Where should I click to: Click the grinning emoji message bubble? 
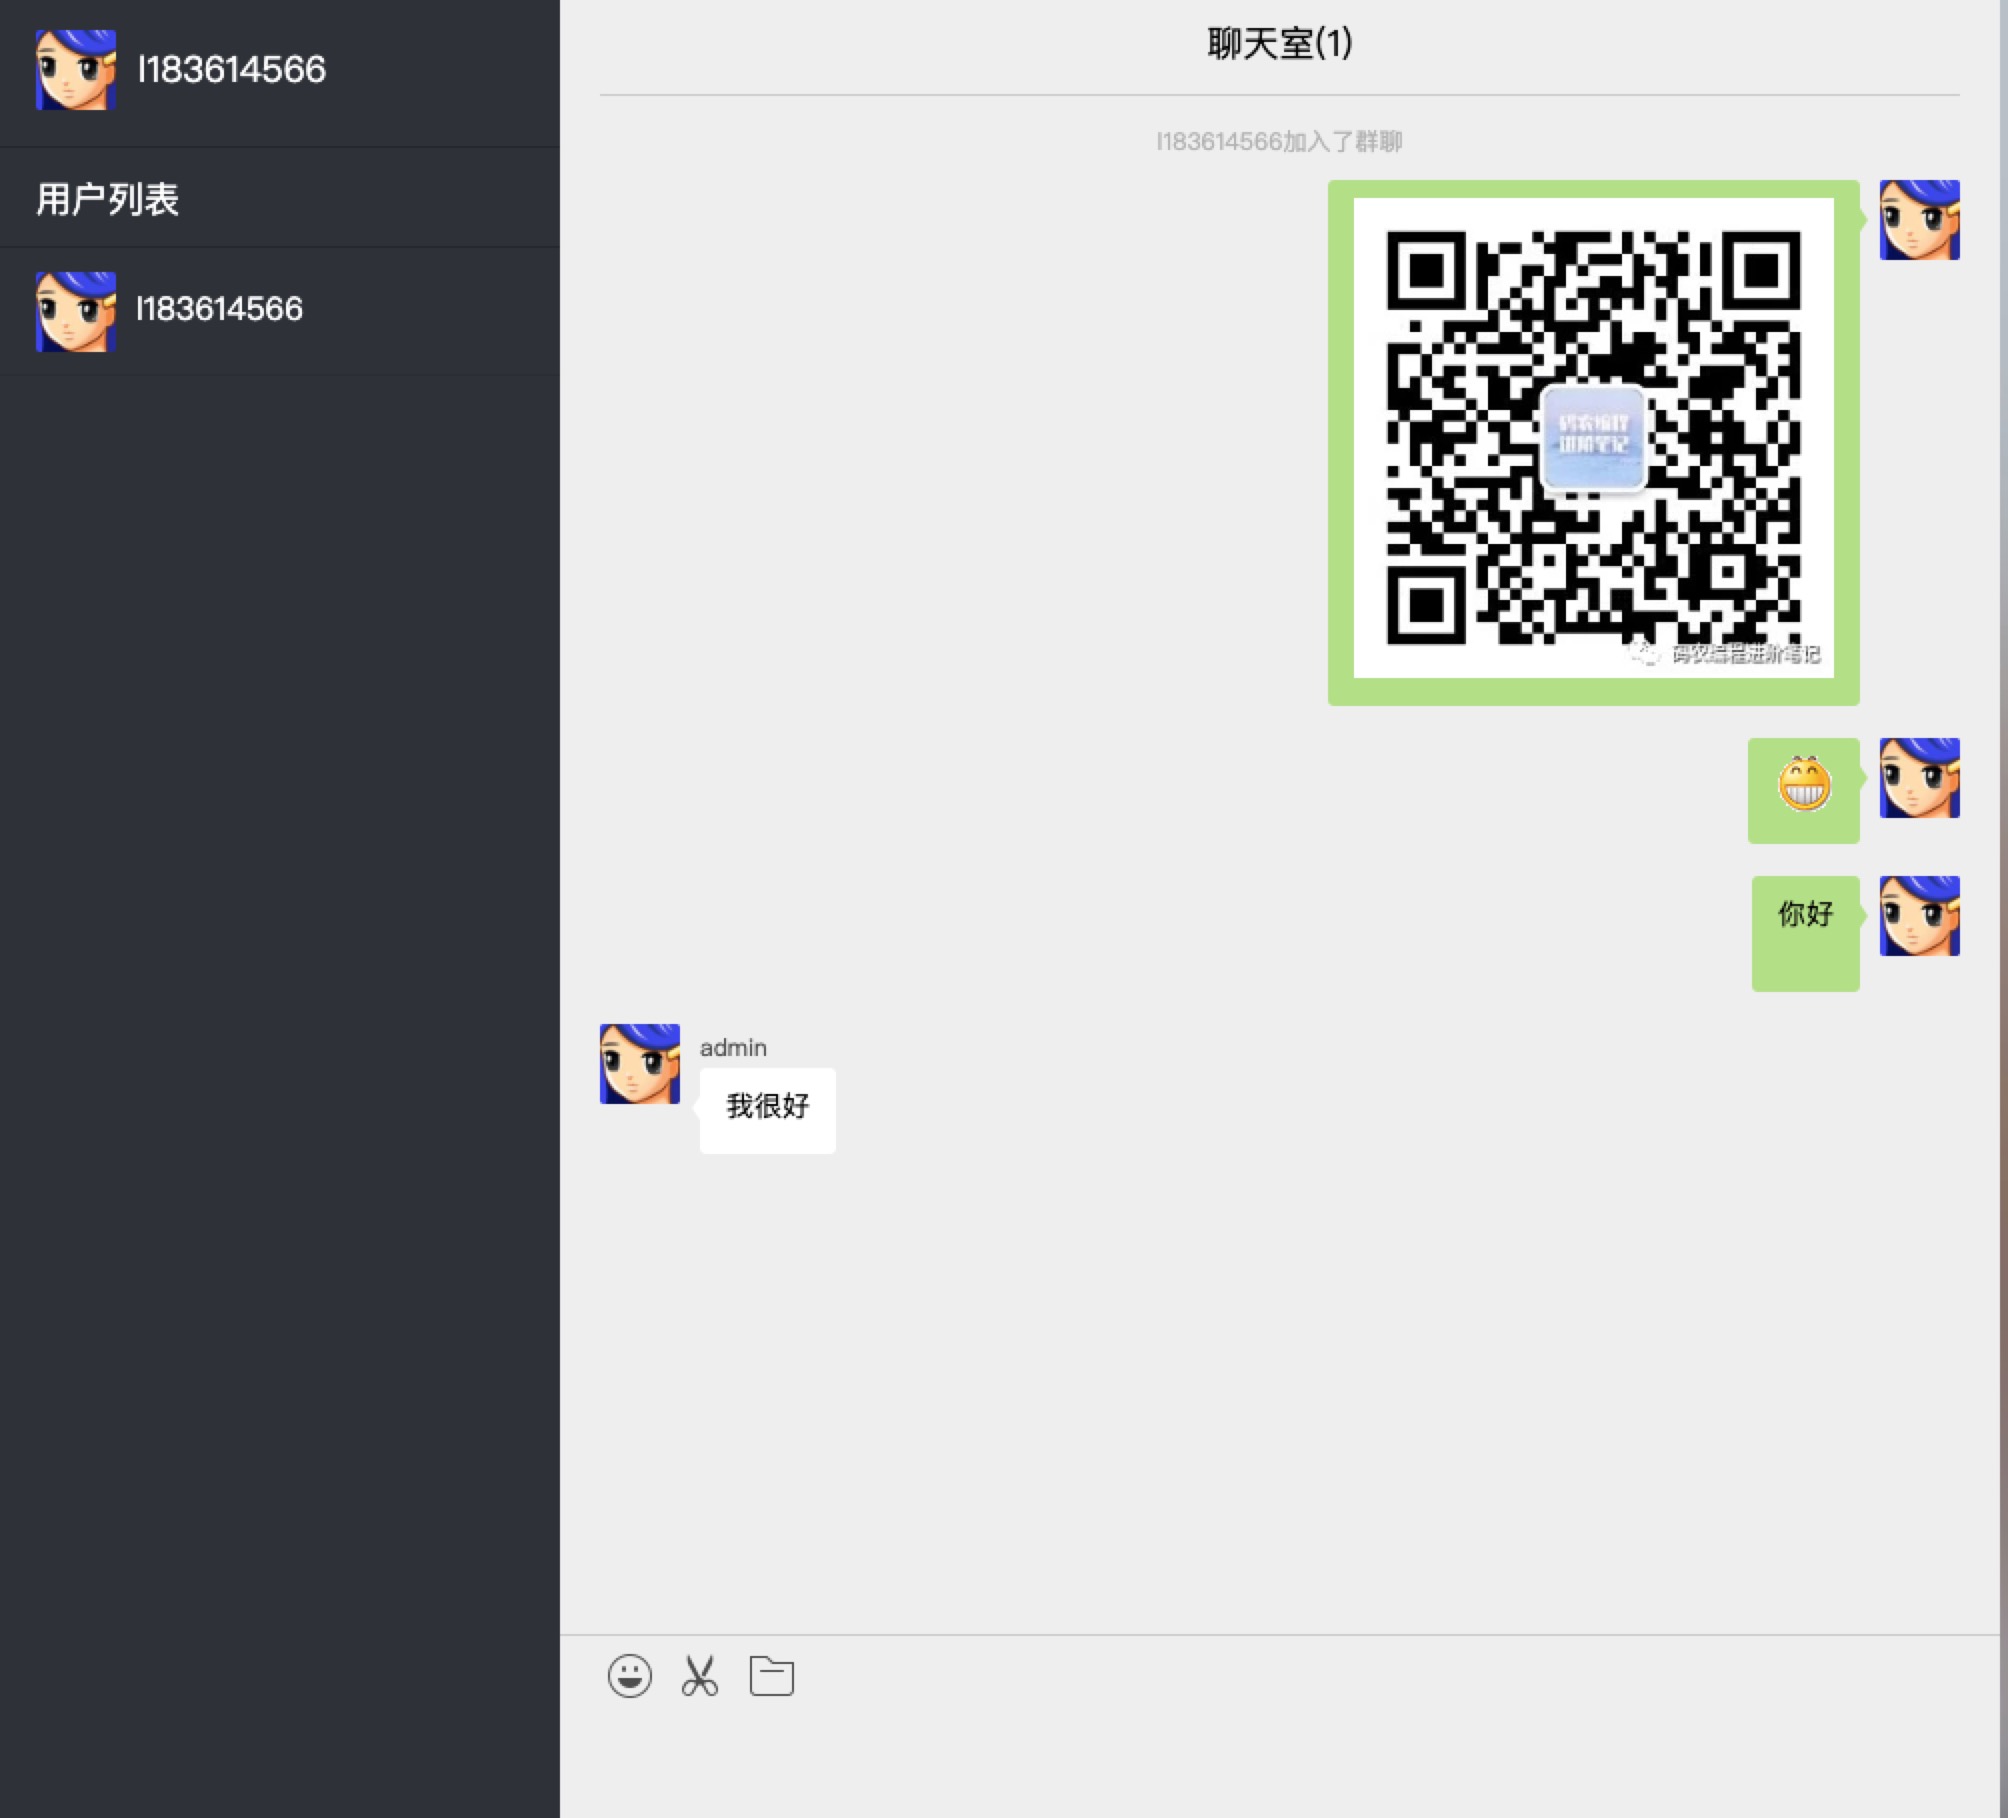[x=1804, y=790]
